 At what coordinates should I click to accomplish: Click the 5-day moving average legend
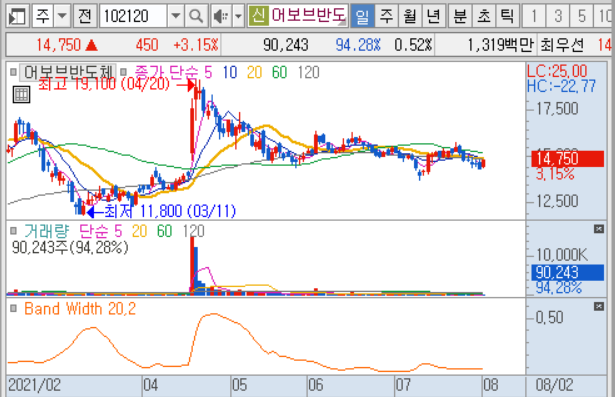point(208,72)
